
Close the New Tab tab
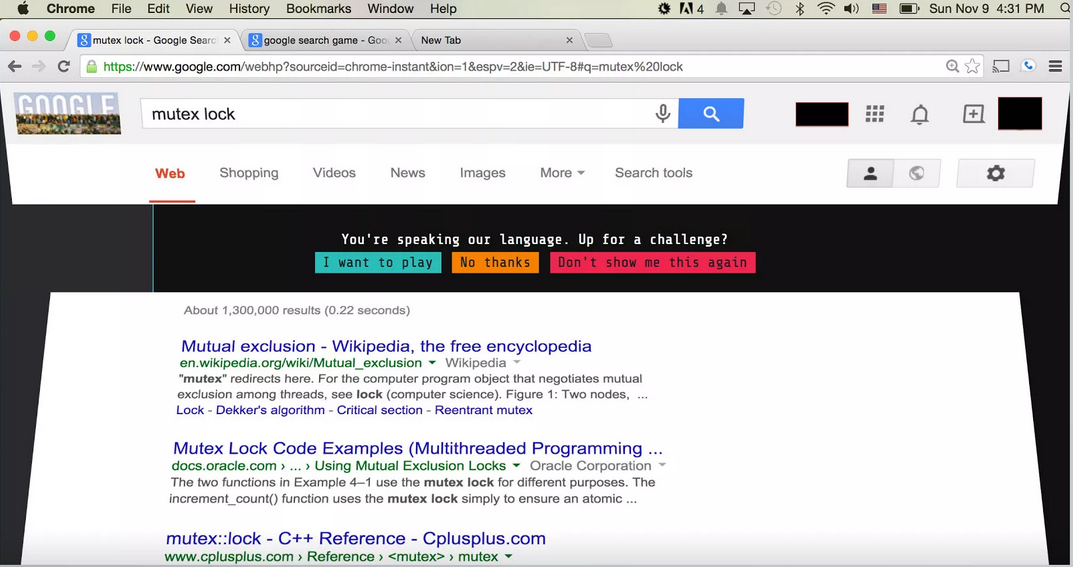pos(569,40)
